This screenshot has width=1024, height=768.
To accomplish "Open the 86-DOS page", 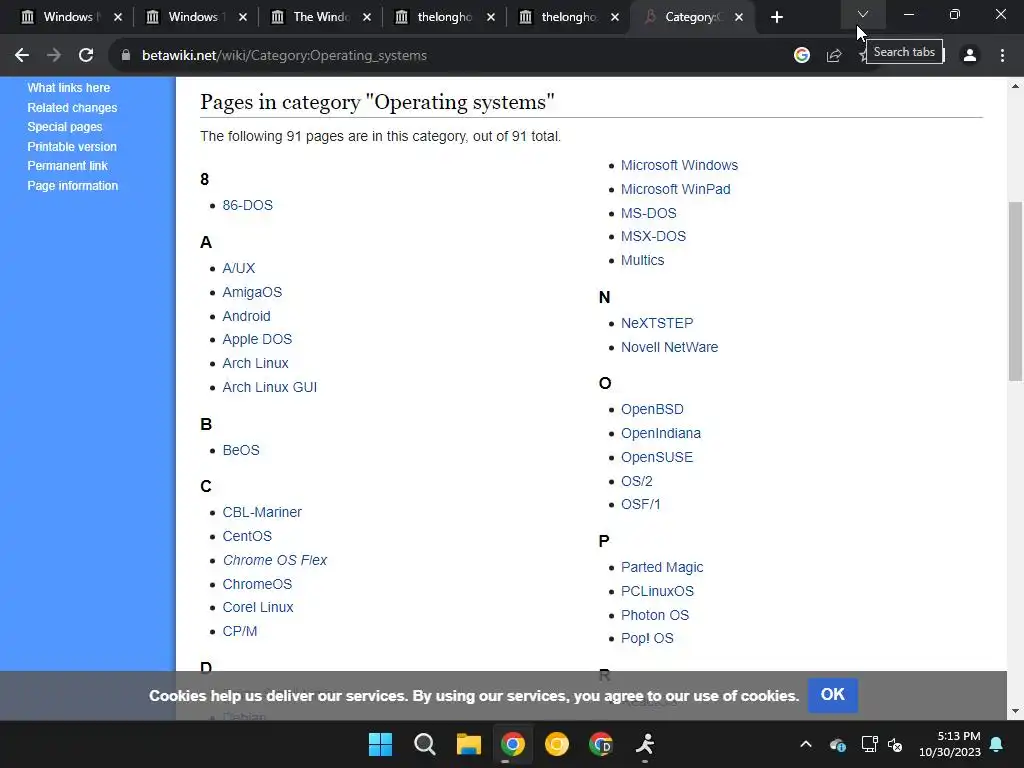I will point(248,205).
